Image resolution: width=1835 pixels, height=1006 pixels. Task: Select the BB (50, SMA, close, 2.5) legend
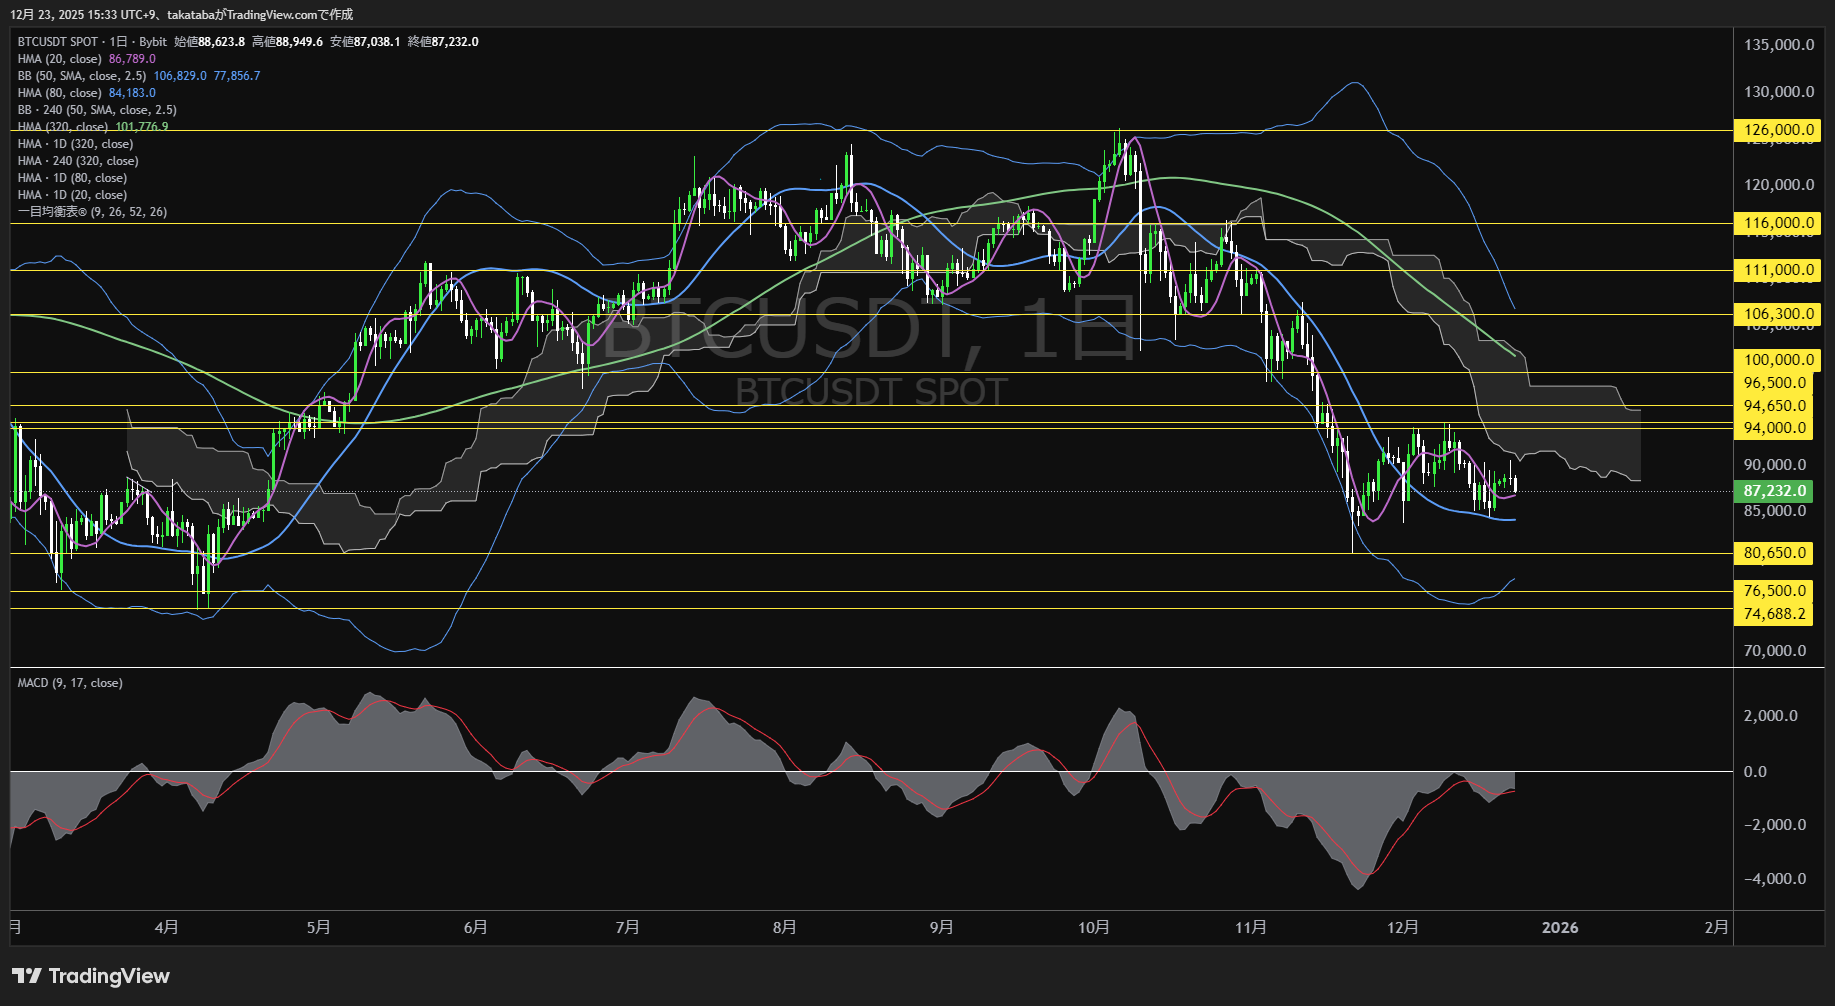(x=82, y=76)
